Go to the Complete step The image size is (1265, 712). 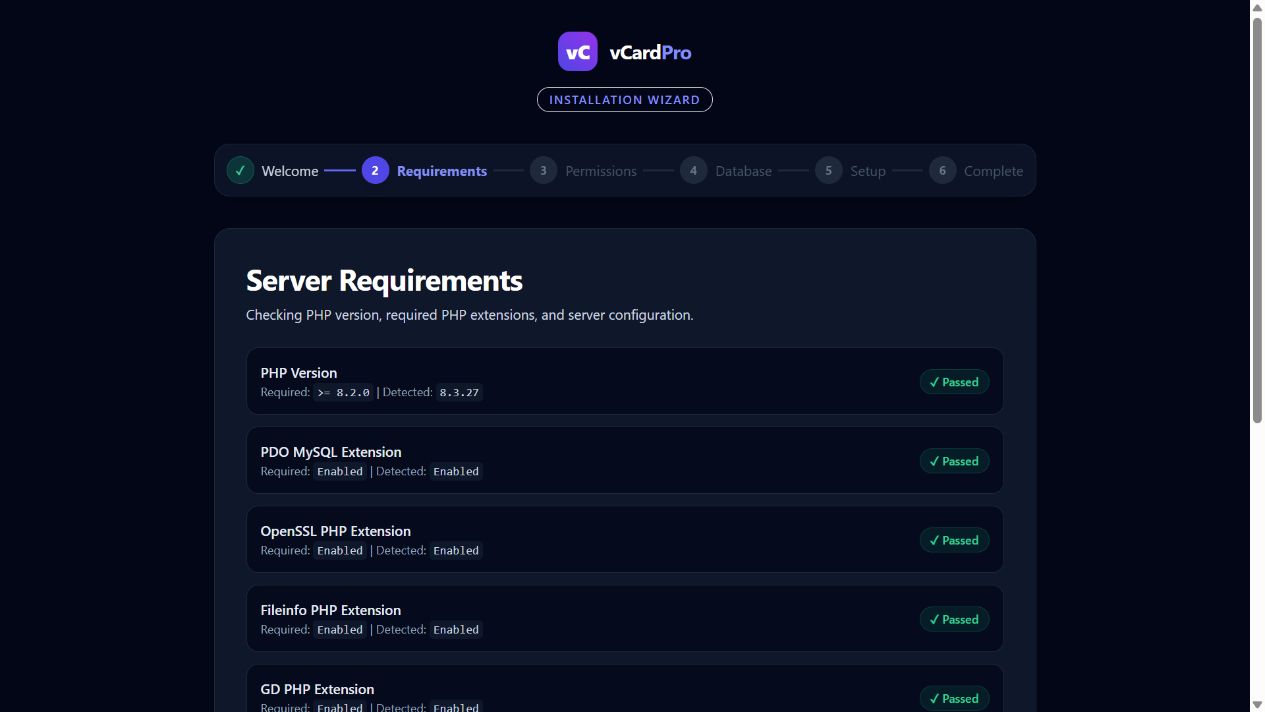coord(993,171)
